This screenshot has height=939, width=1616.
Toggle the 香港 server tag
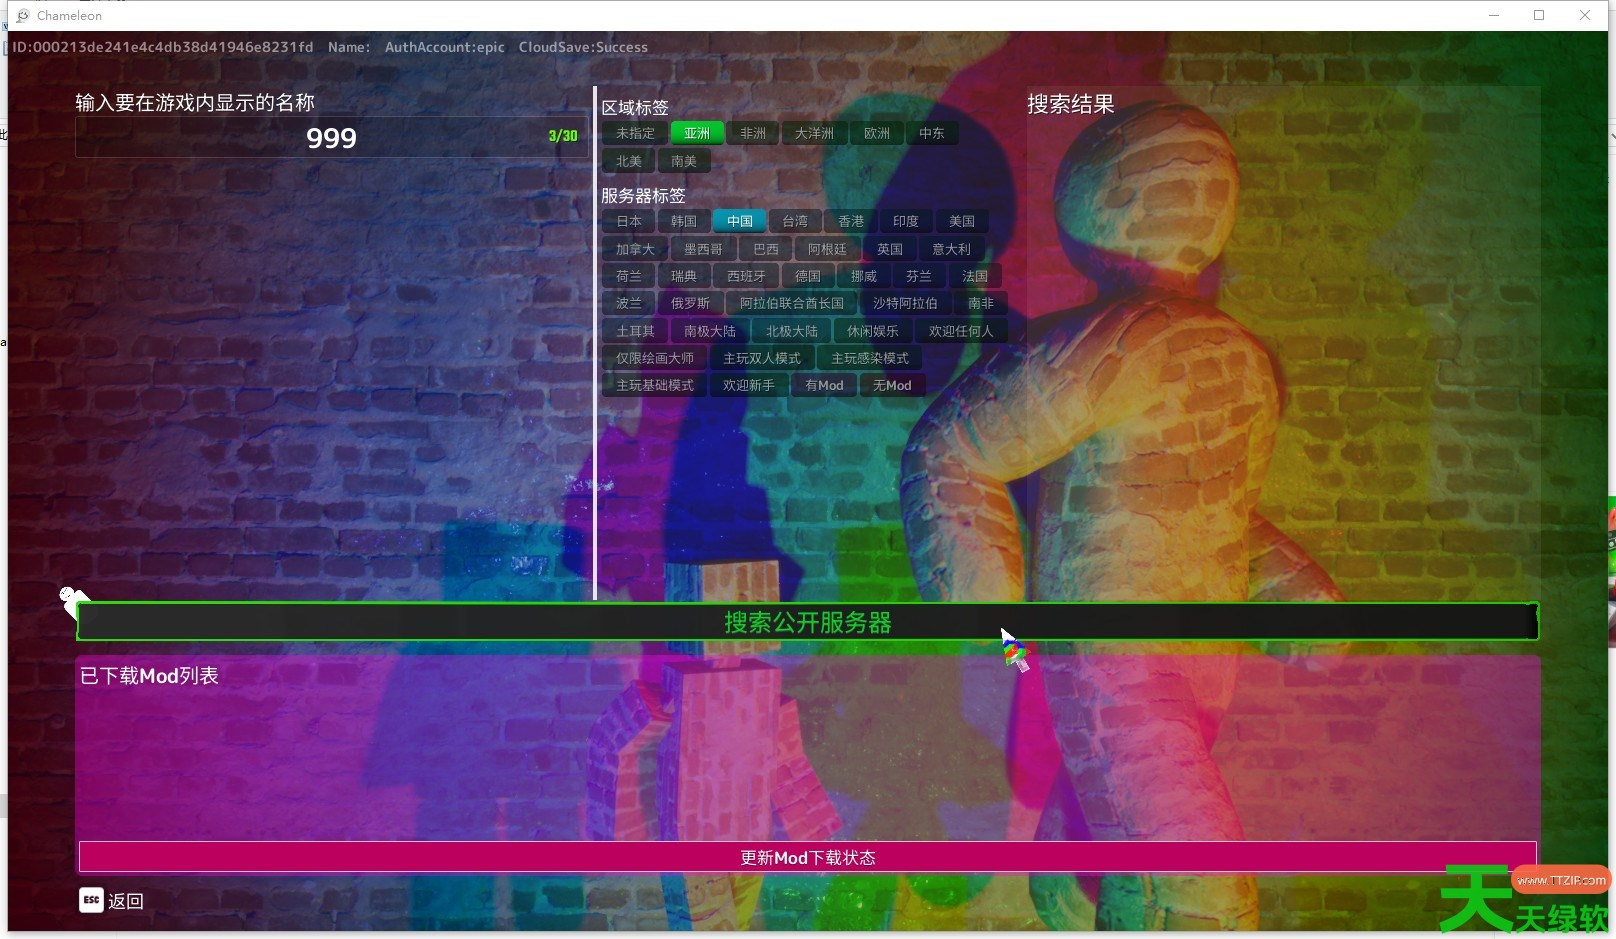click(x=851, y=221)
